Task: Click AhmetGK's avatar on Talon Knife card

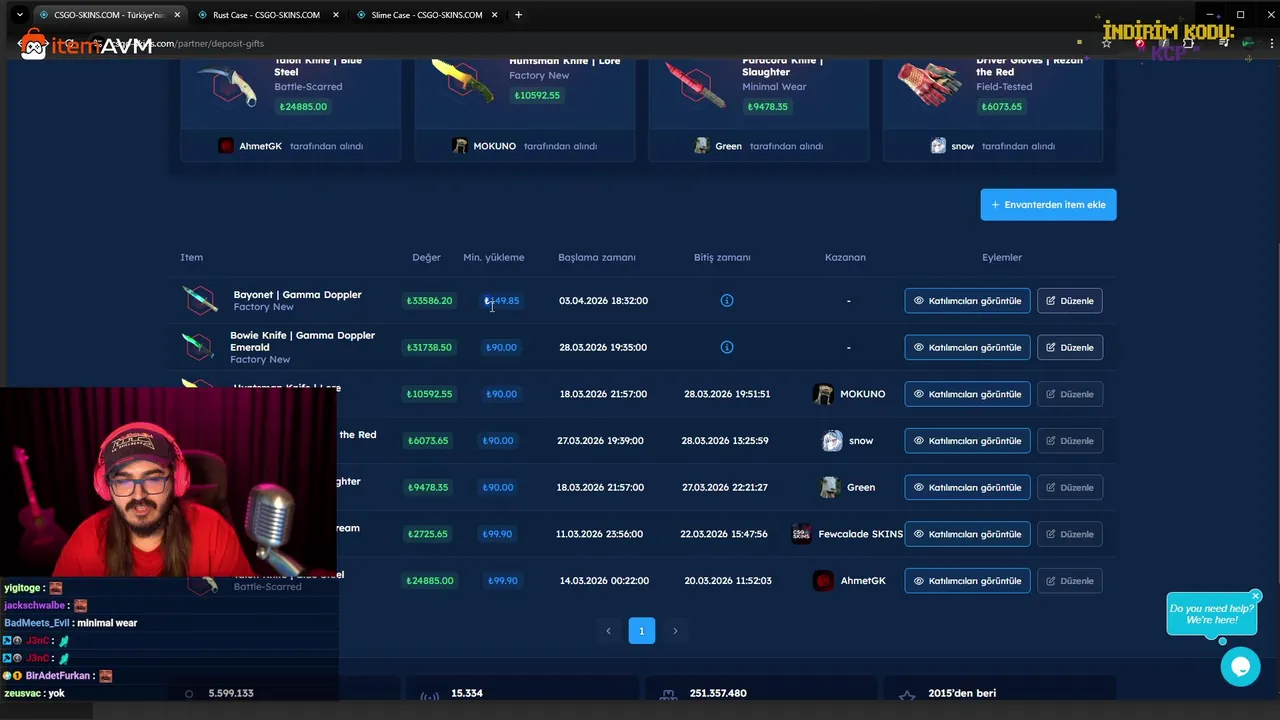Action: [226, 146]
